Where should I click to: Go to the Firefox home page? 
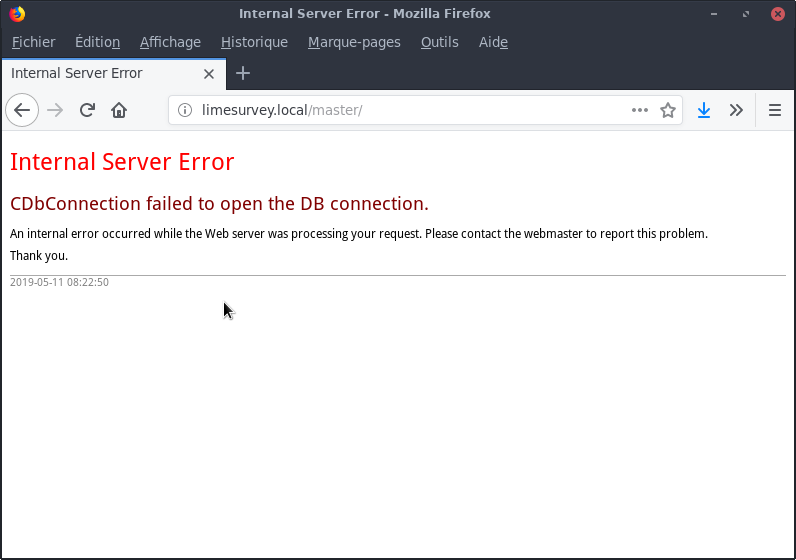pyautogui.click(x=119, y=110)
